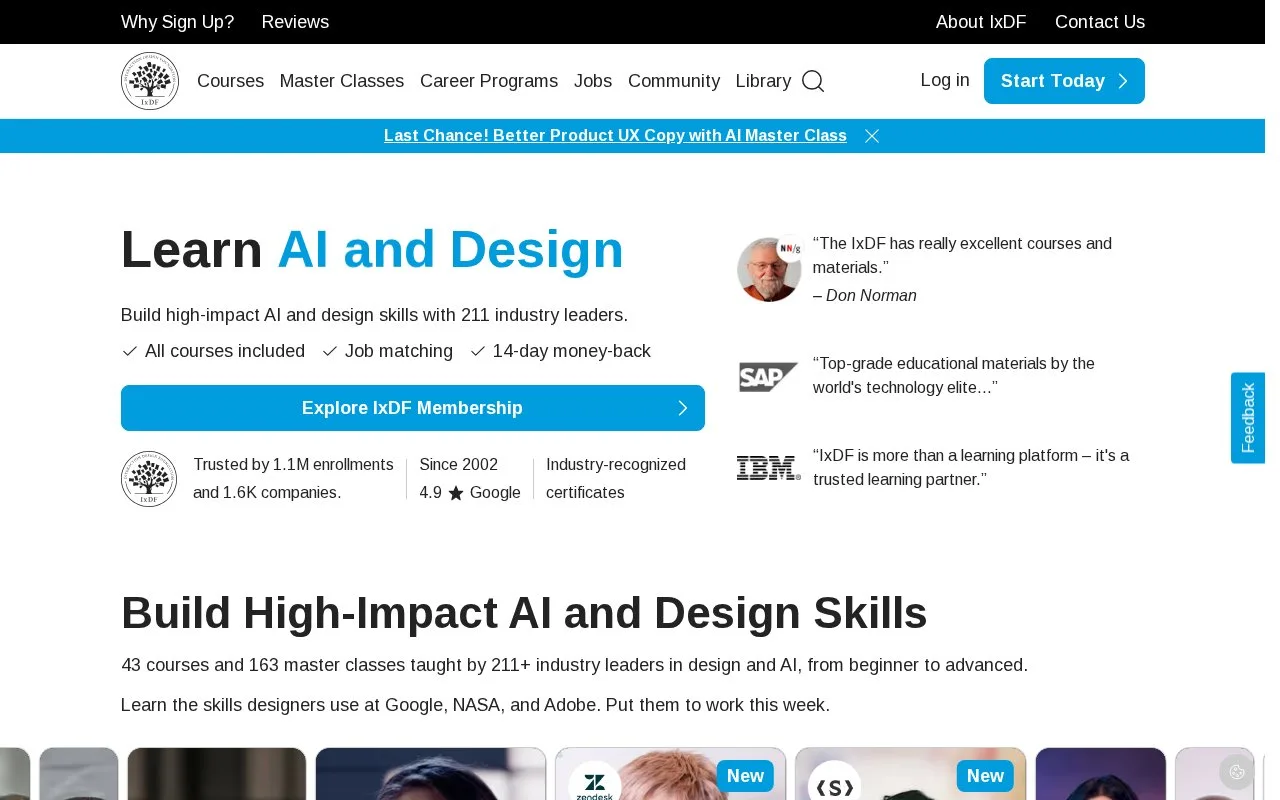
Task: Click Don Norman's avatar photo
Action: click(x=769, y=270)
